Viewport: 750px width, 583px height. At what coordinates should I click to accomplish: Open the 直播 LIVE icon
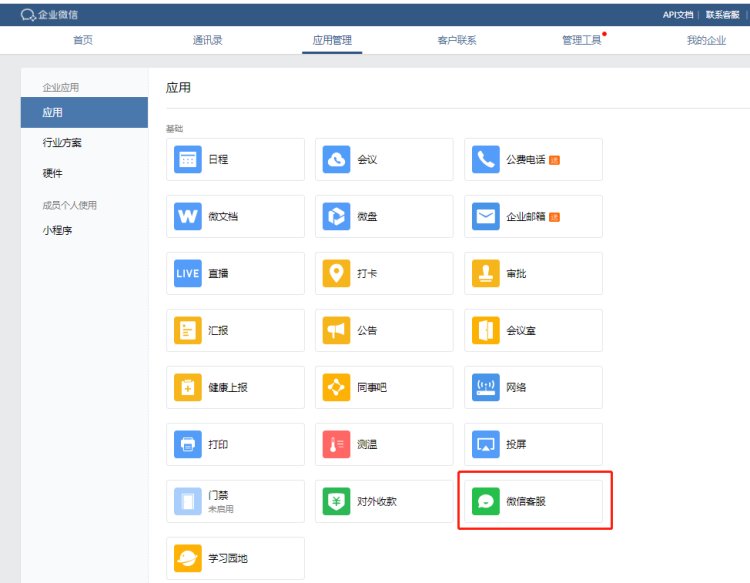point(188,273)
